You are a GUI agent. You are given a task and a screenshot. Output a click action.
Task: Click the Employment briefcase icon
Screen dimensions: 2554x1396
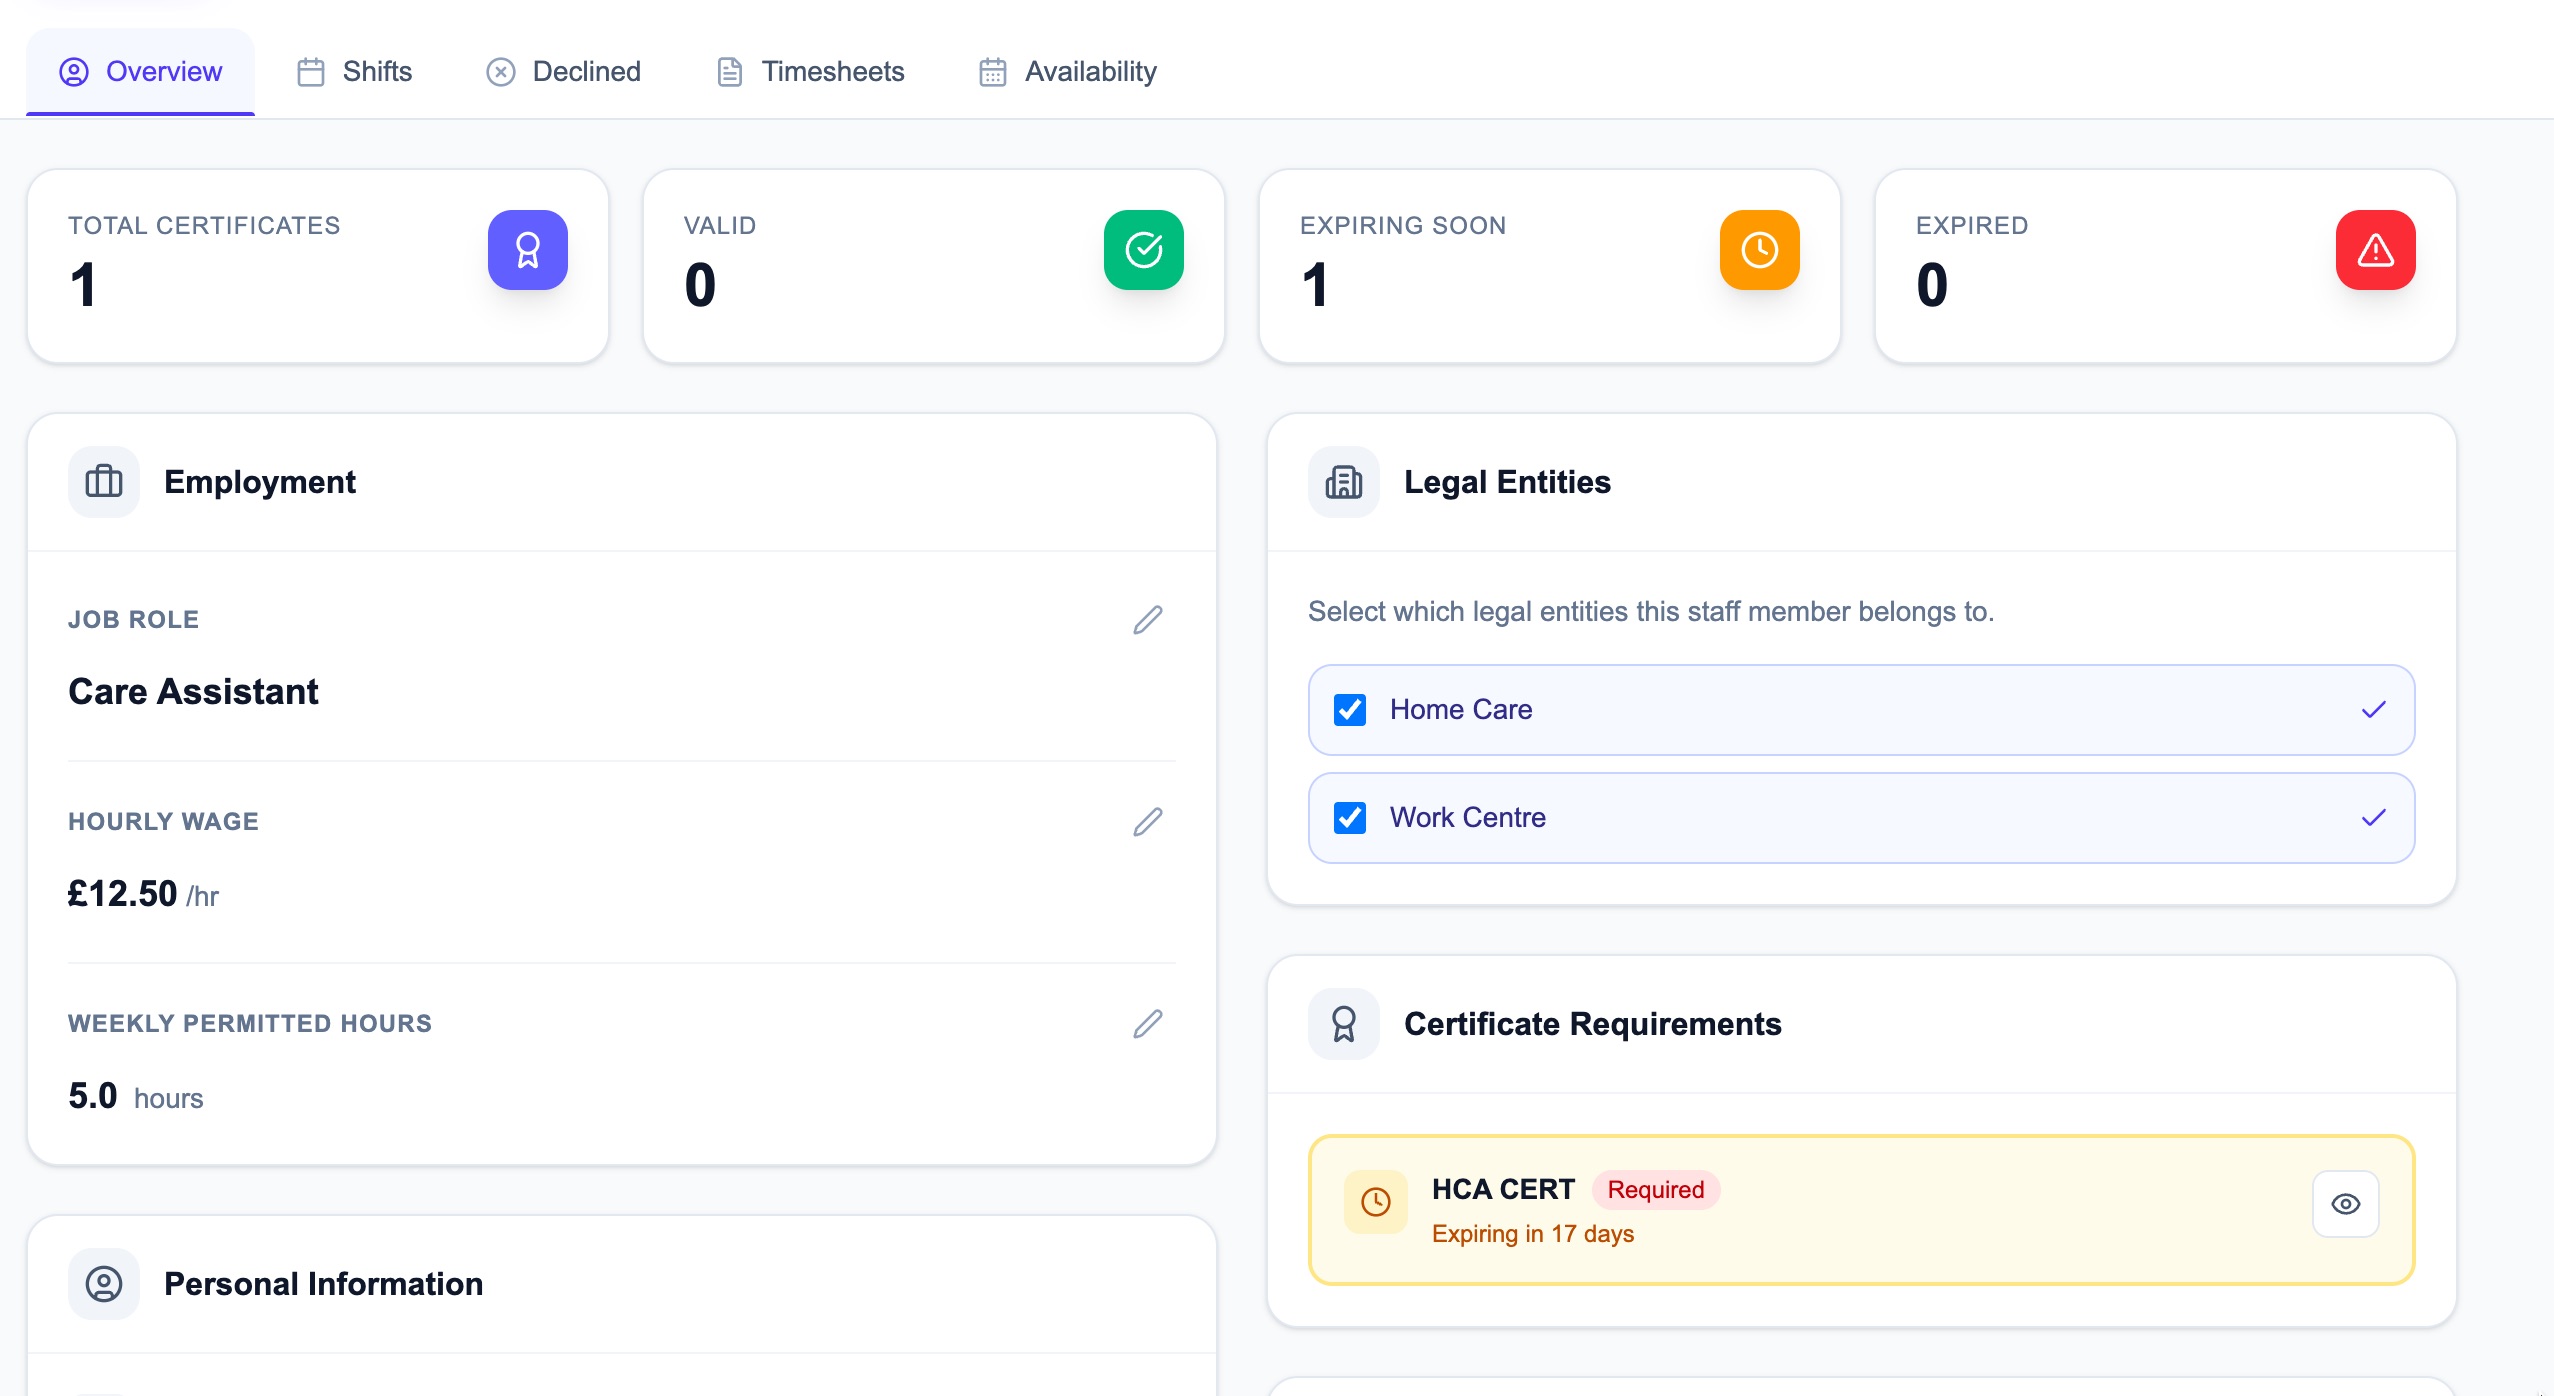point(103,481)
